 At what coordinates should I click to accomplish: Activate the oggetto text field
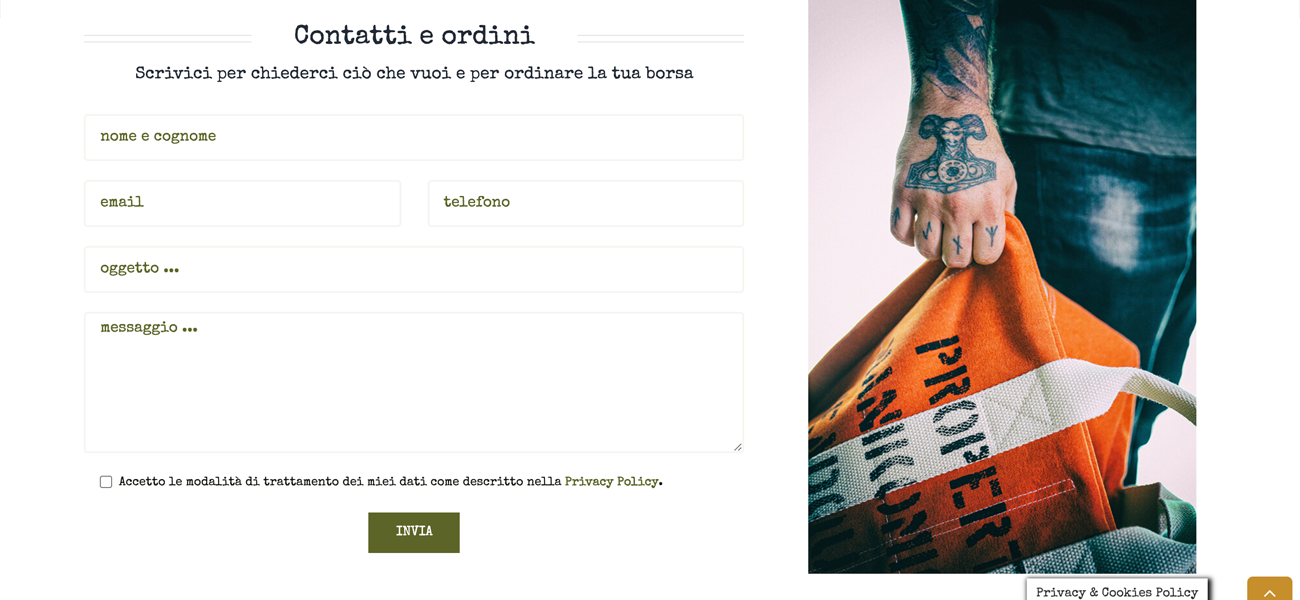tap(414, 269)
